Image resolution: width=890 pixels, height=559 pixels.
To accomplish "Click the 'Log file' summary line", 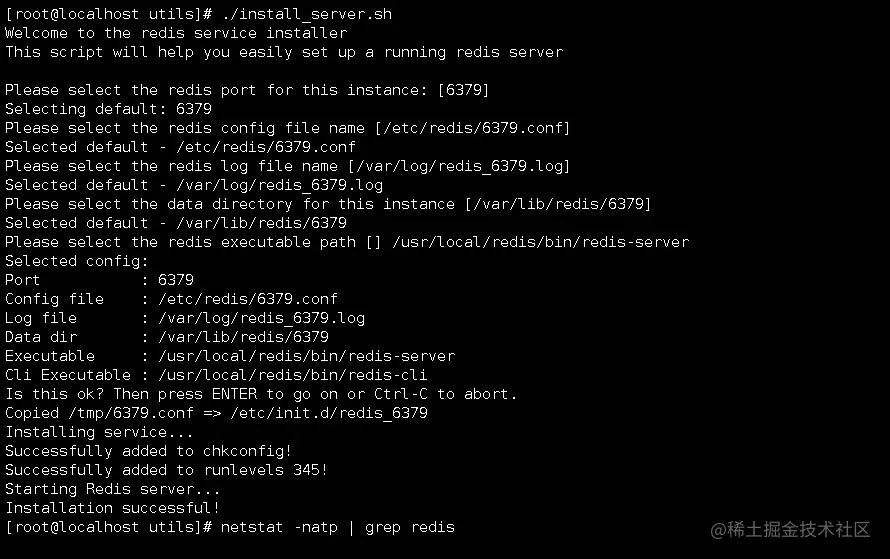I will tap(185, 318).
